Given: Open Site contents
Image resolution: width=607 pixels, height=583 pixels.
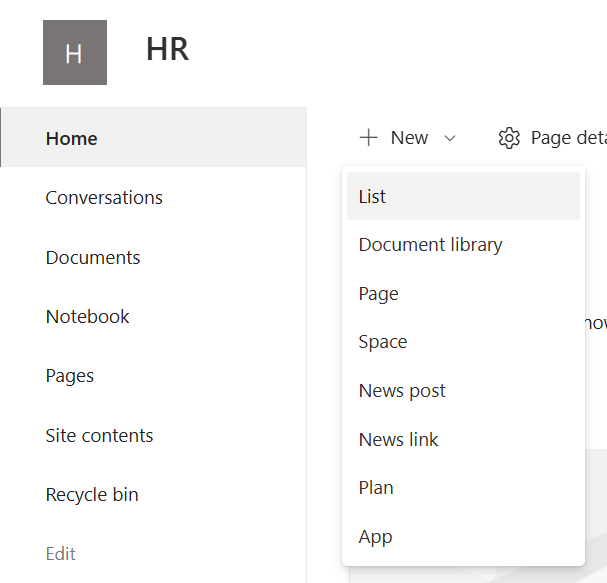Looking at the screenshot, I should click(x=99, y=435).
